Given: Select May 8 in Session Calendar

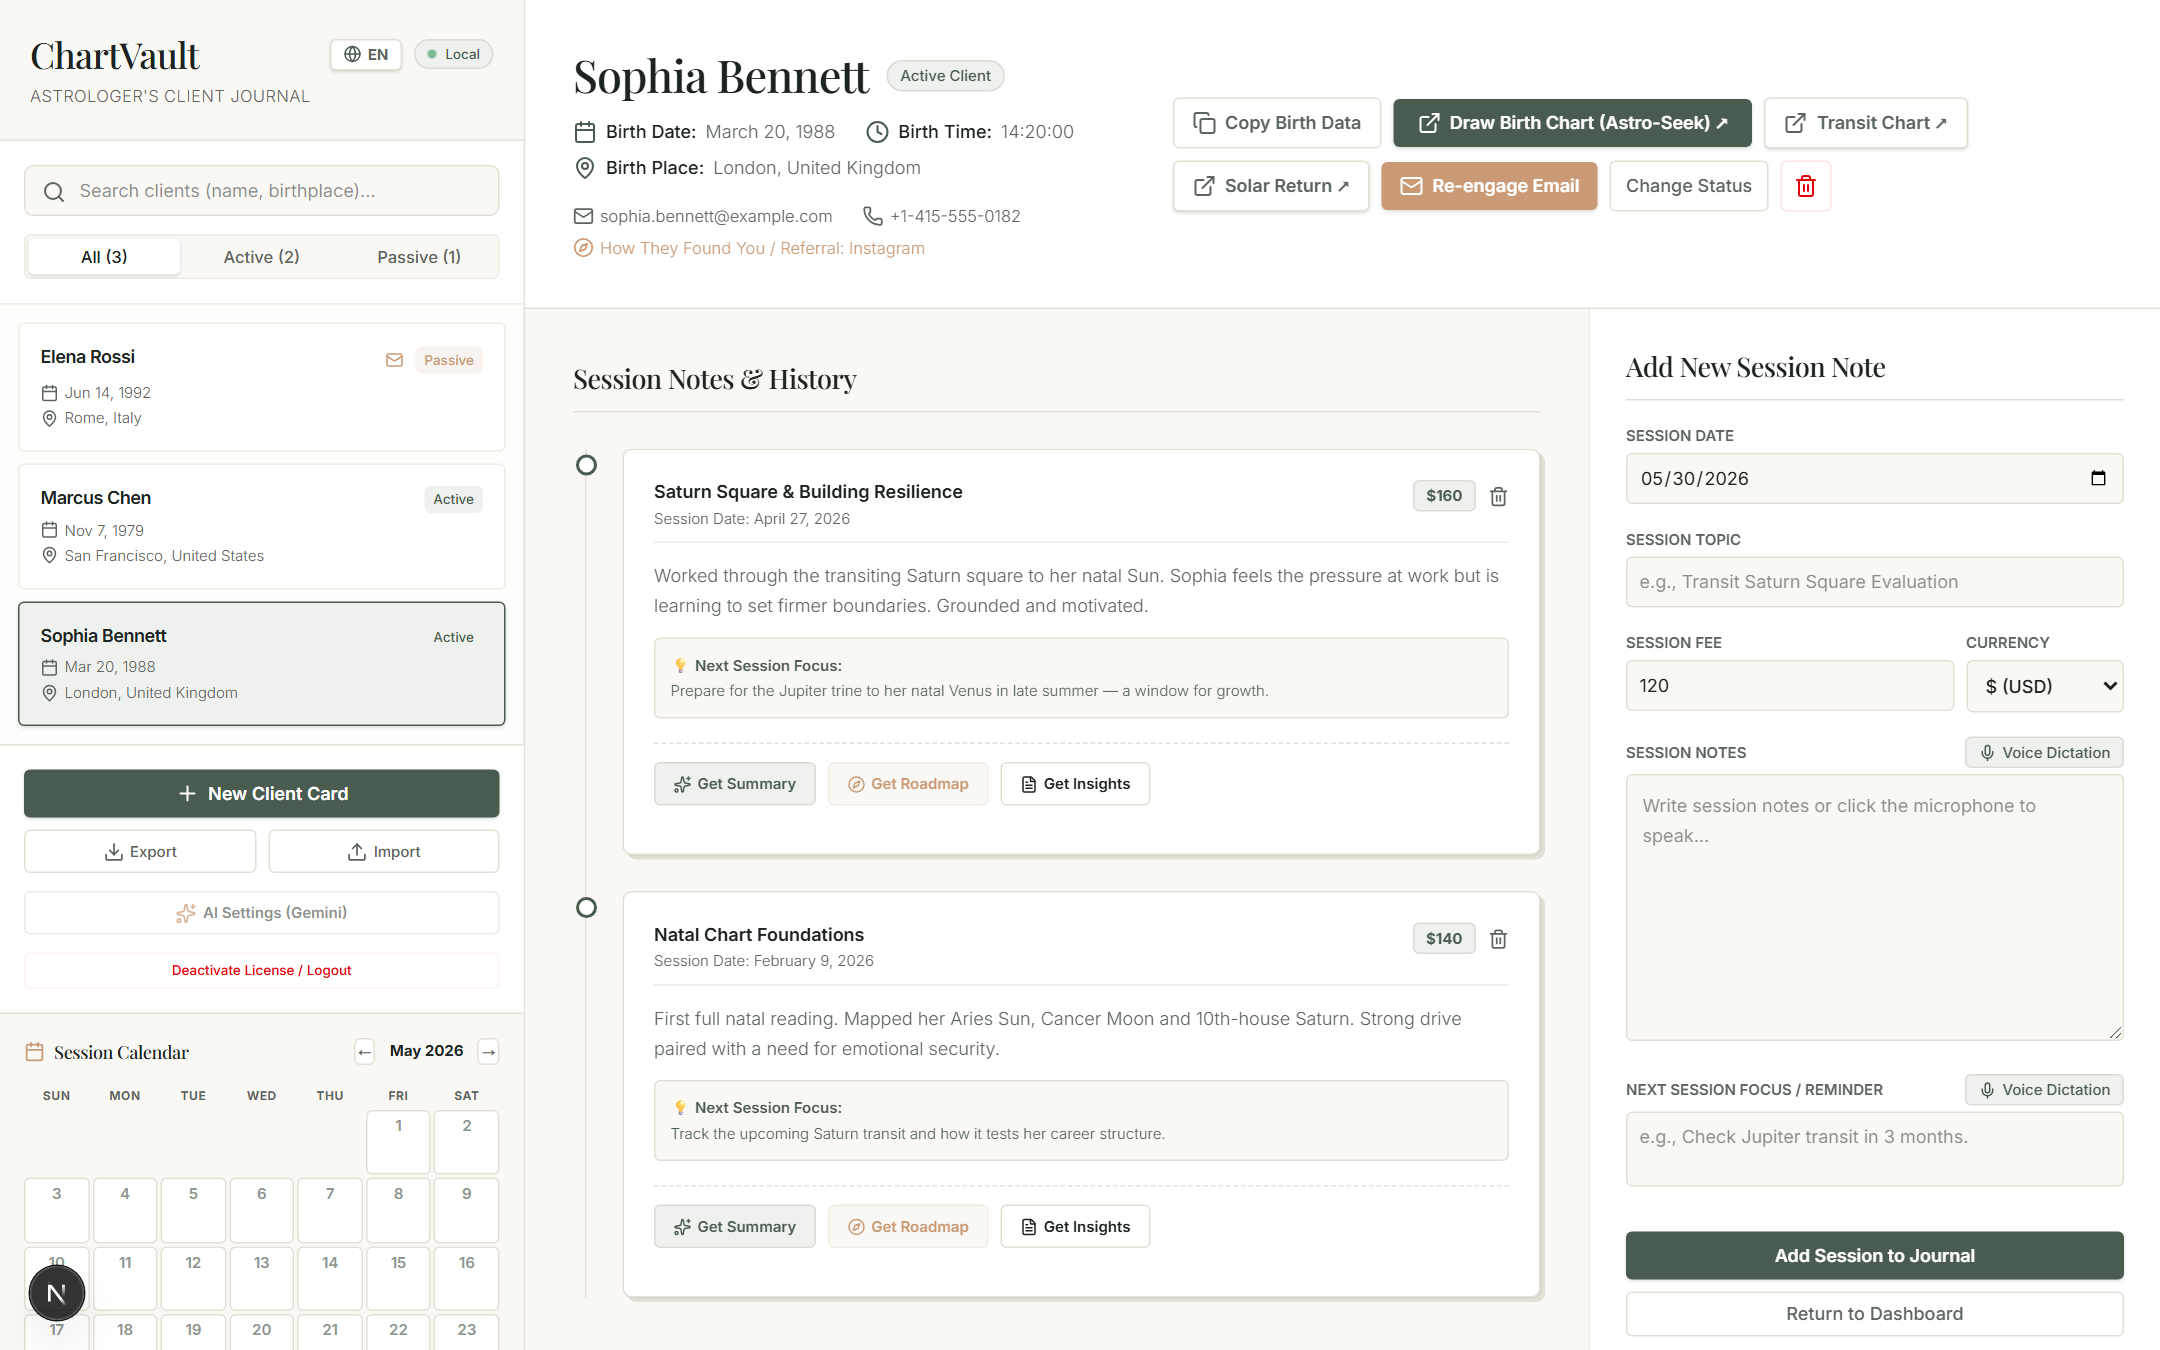Looking at the screenshot, I should (398, 1210).
